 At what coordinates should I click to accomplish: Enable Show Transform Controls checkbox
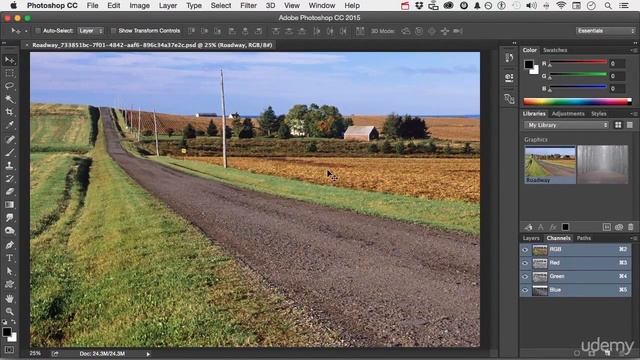(113, 31)
